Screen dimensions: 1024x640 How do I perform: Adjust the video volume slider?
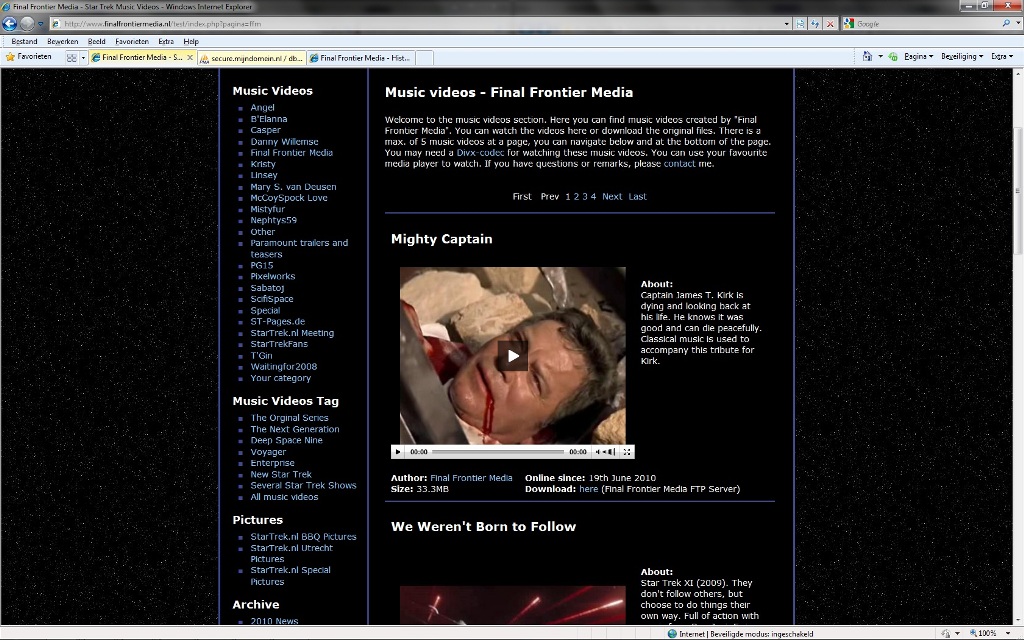click(609, 451)
